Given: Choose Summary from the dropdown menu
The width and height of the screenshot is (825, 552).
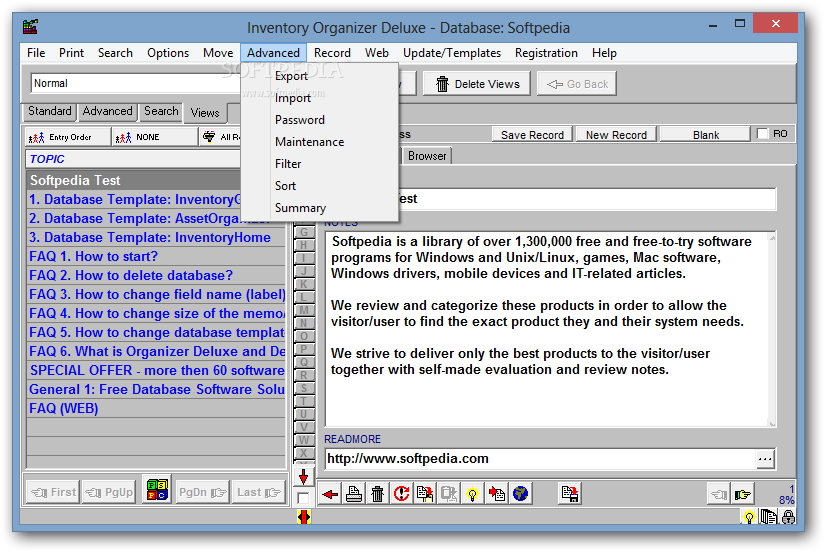Looking at the screenshot, I should pyautogui.click(x=300, y=208).
